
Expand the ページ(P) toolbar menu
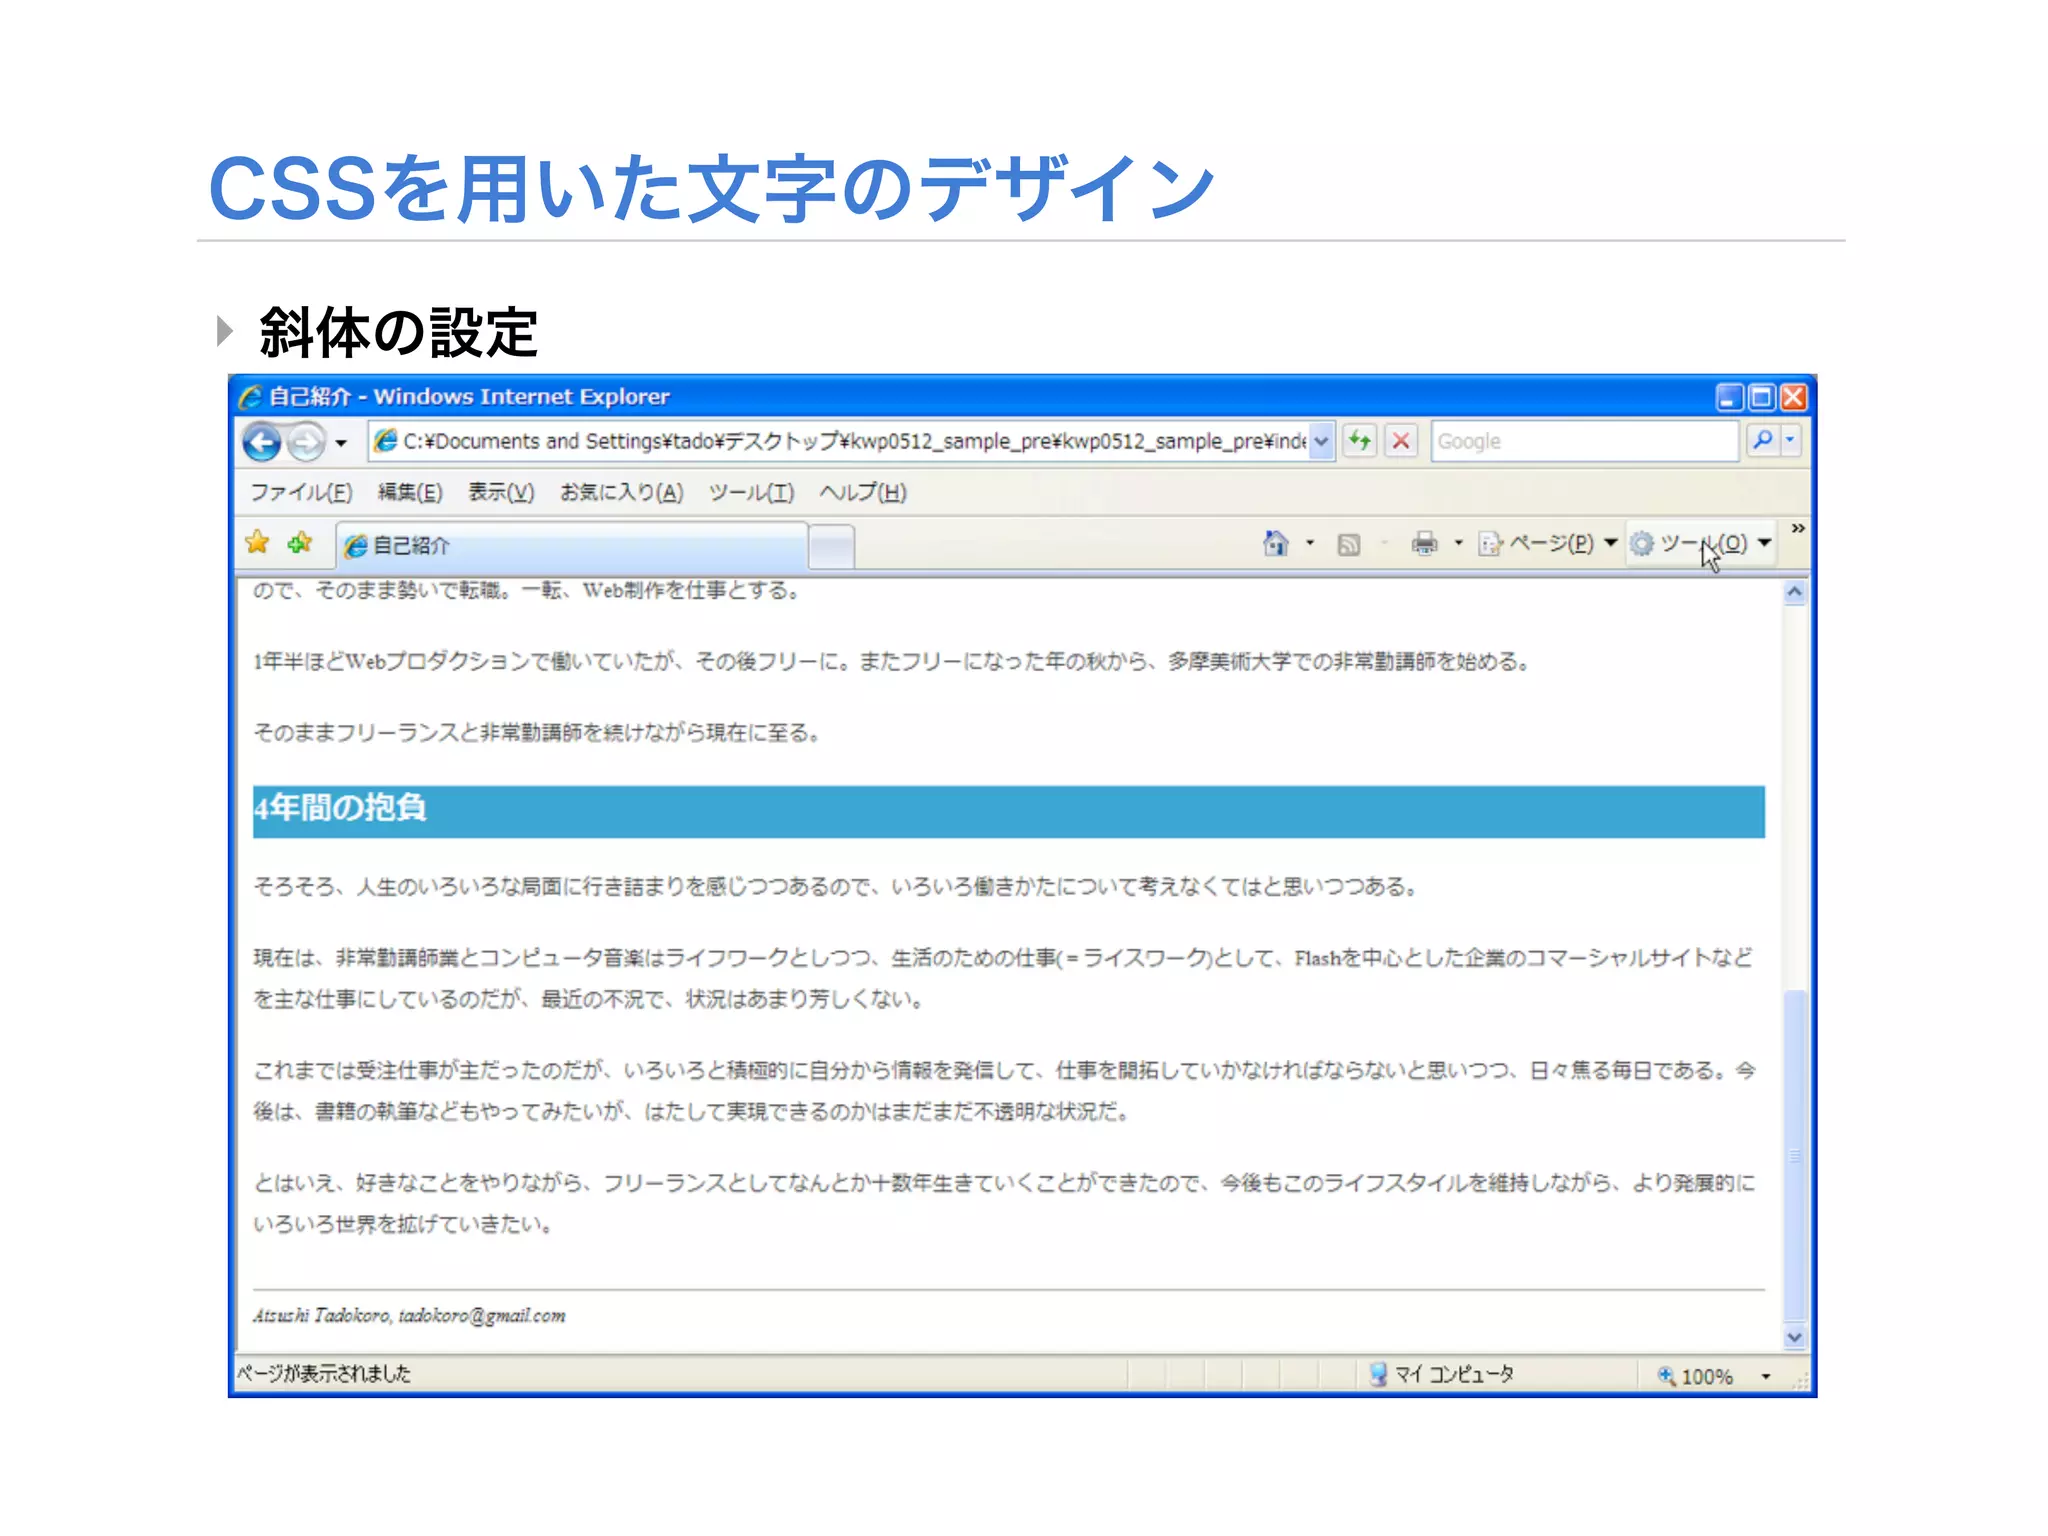pyautogui.click(x=1552, y=543)
